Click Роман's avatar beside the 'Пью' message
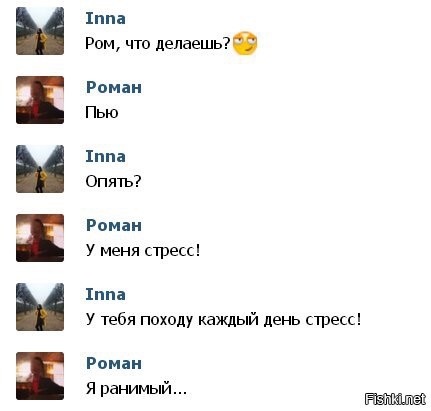This screenshot has height=411, width=431. [40, 100]
